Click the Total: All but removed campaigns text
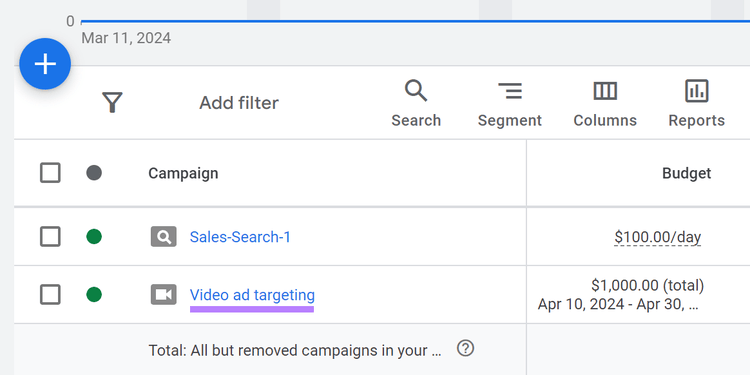The image size is (750, 375). 295,351
